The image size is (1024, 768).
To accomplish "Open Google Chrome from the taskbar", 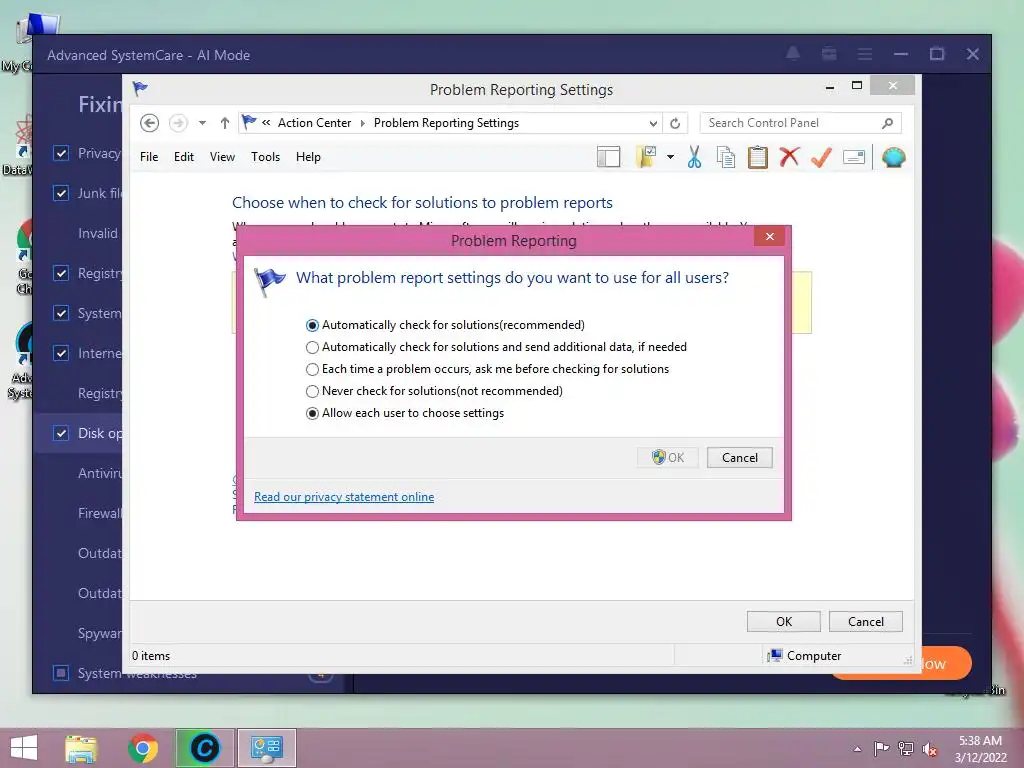I will (x=143, y=748).
